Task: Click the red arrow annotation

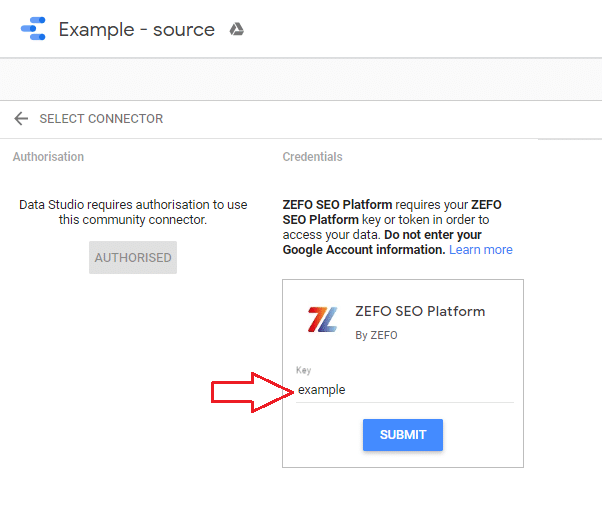Action: [253, 392]
